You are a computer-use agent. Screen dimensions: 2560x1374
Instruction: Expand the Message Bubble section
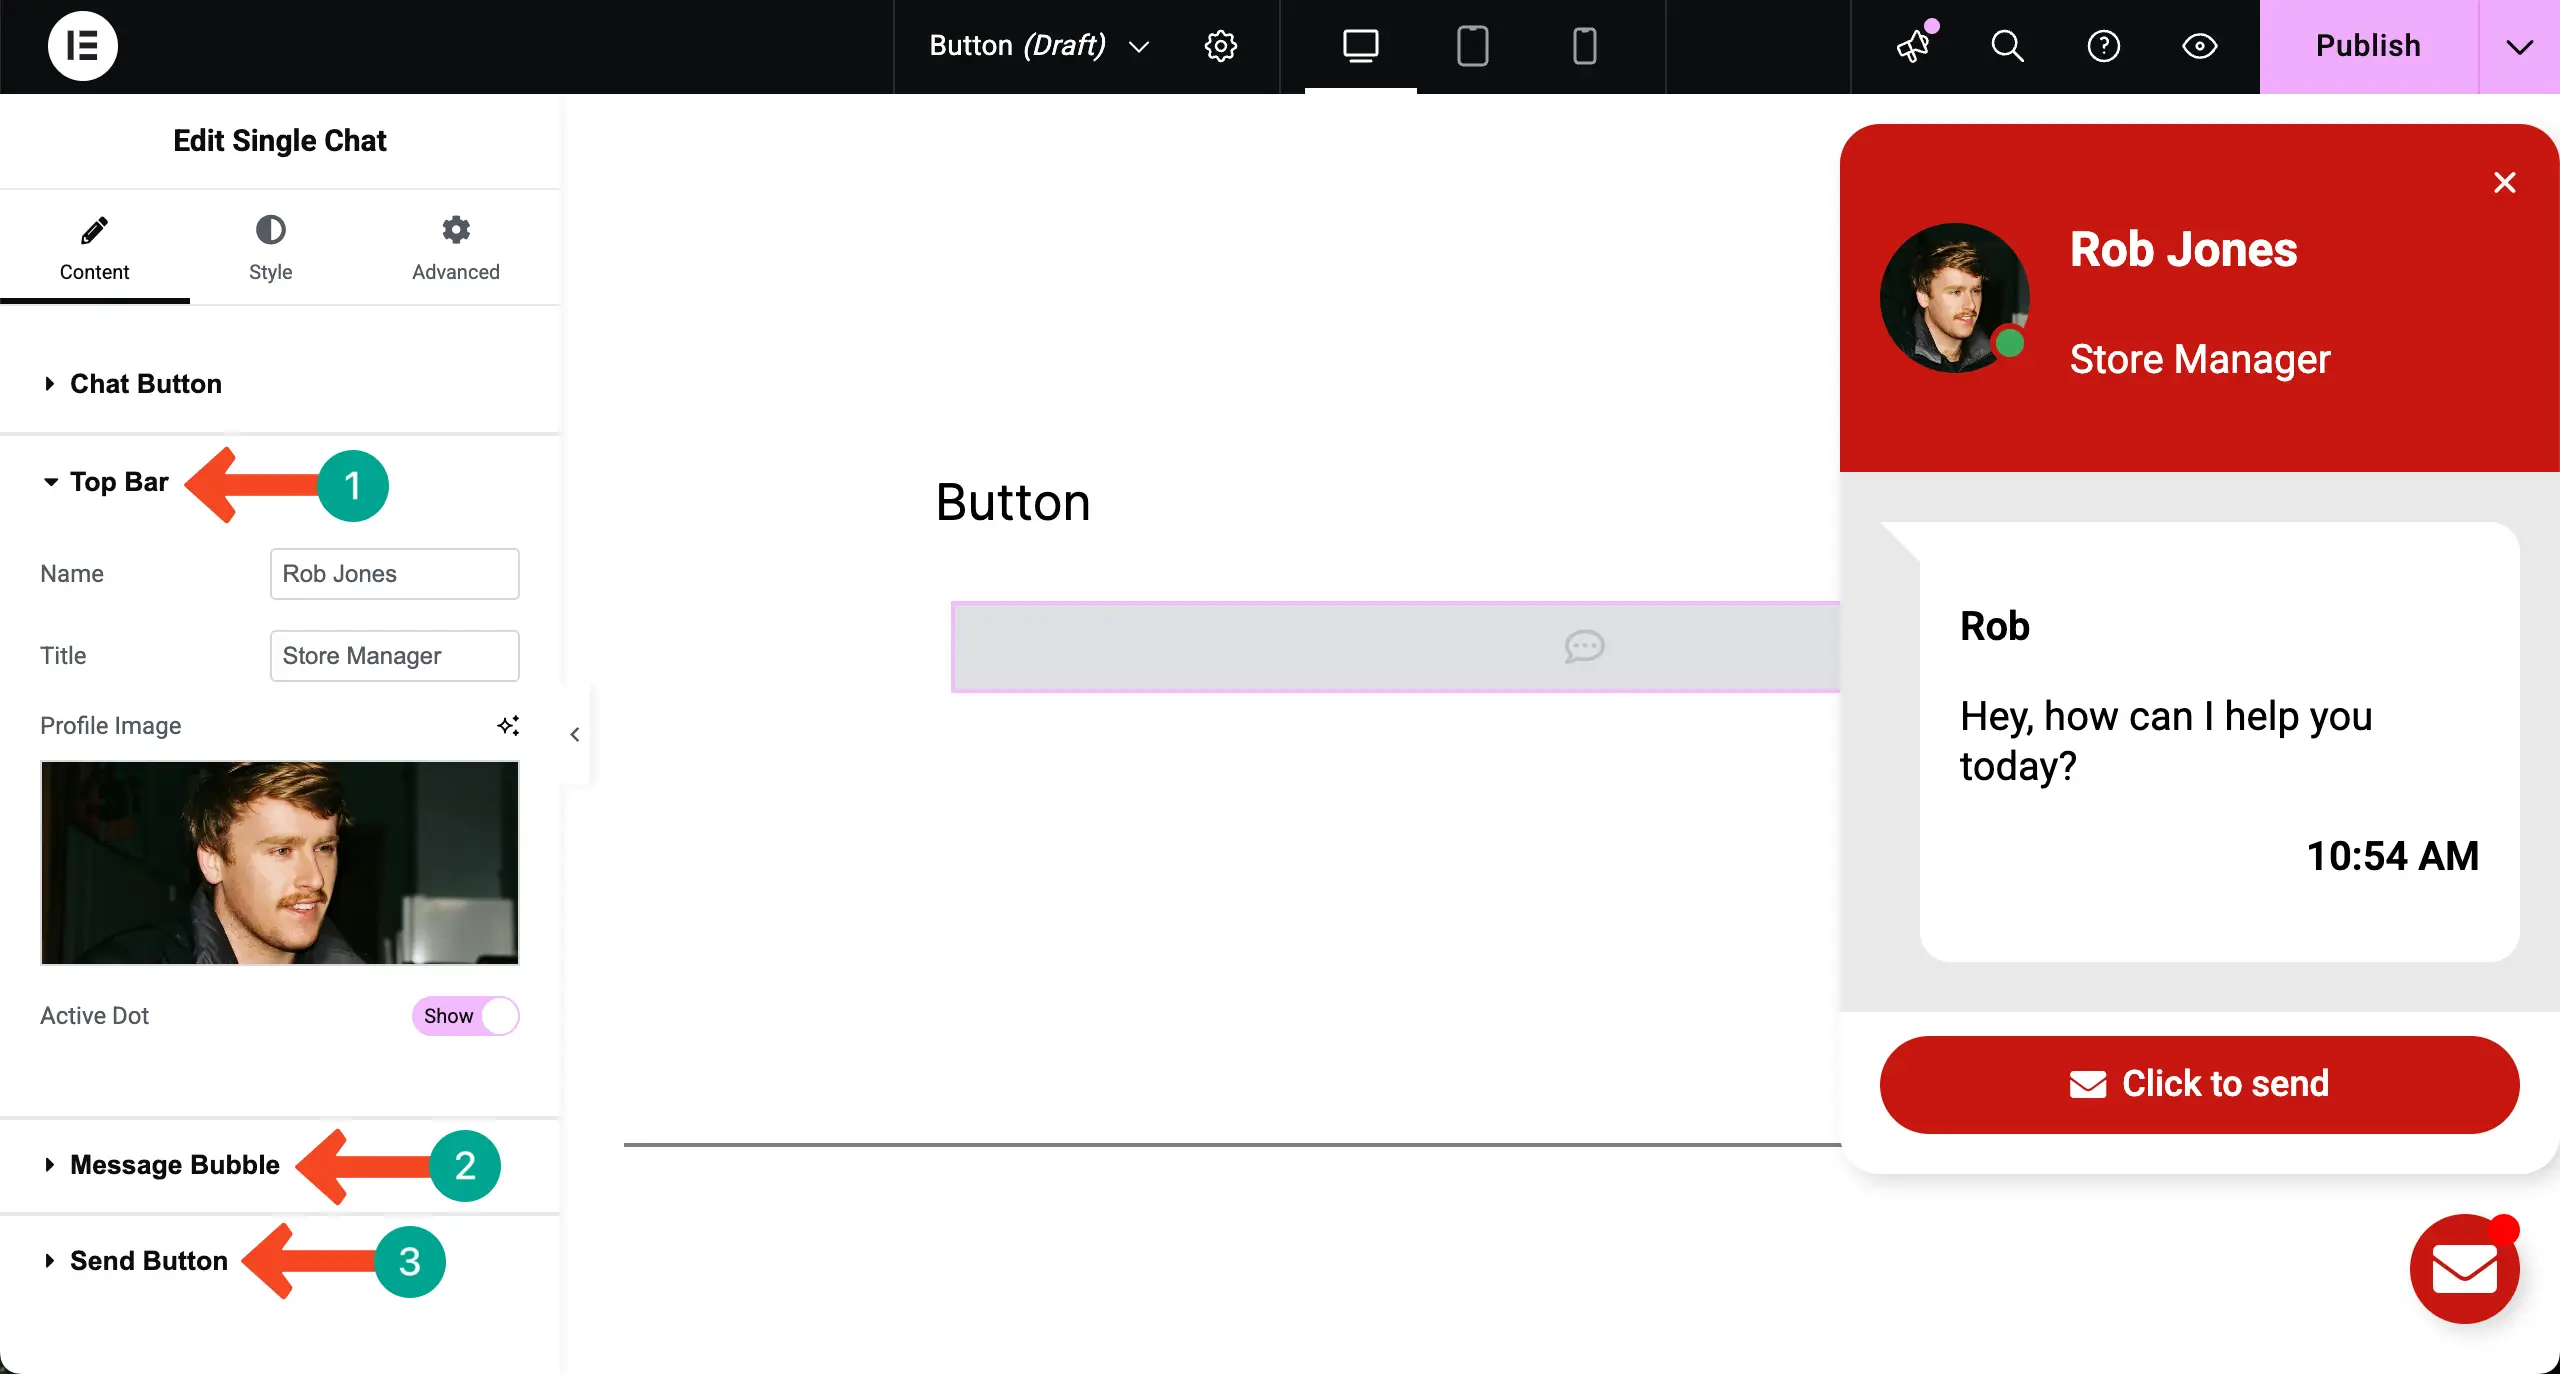(174, 1165)
